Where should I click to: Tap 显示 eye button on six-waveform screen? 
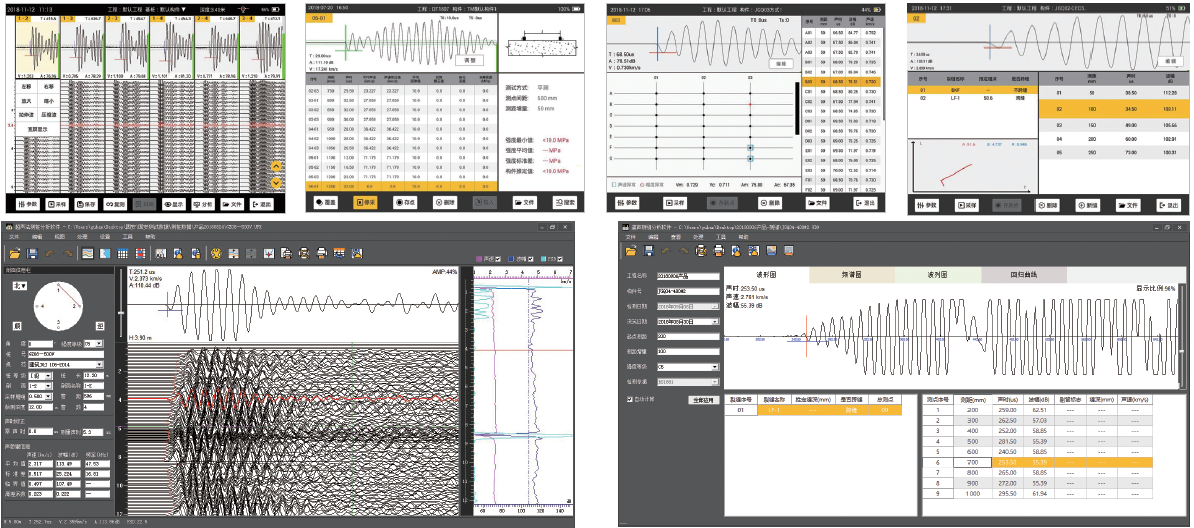point(176,204)
